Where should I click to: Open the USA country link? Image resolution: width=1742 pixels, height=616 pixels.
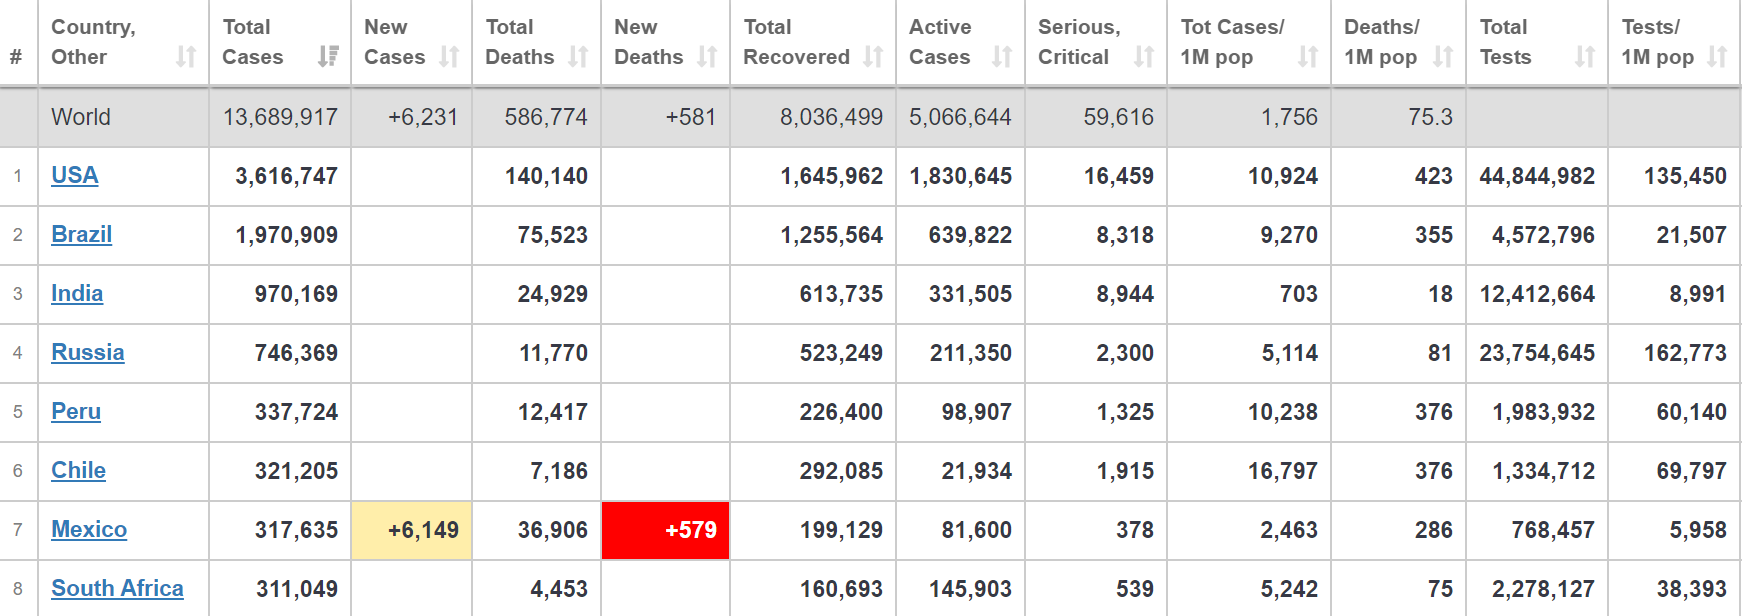[75, 176]
